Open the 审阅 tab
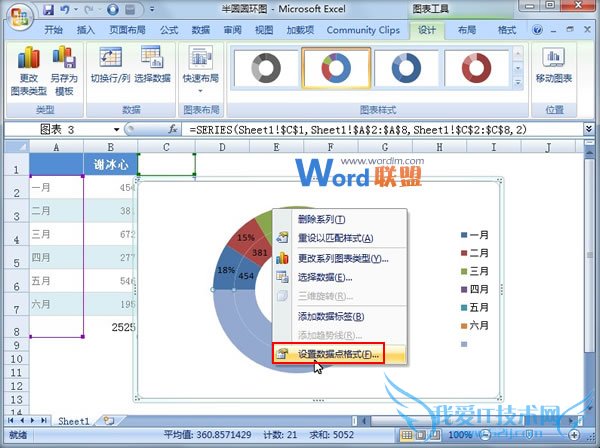The image size is (600, 448). pyautogui.click(x=232, y=30)
